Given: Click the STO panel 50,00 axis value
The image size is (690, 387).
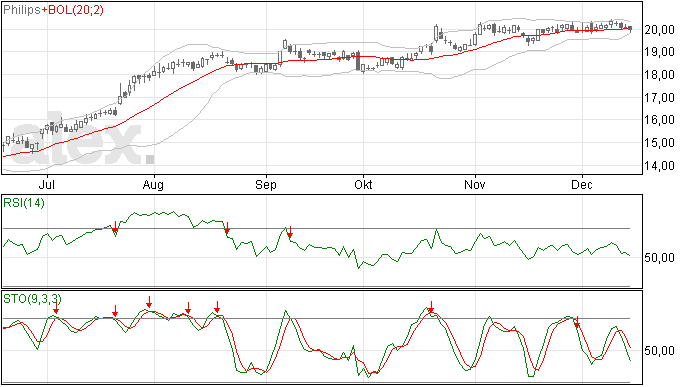Looking at the screenshot, I should 659,351.
